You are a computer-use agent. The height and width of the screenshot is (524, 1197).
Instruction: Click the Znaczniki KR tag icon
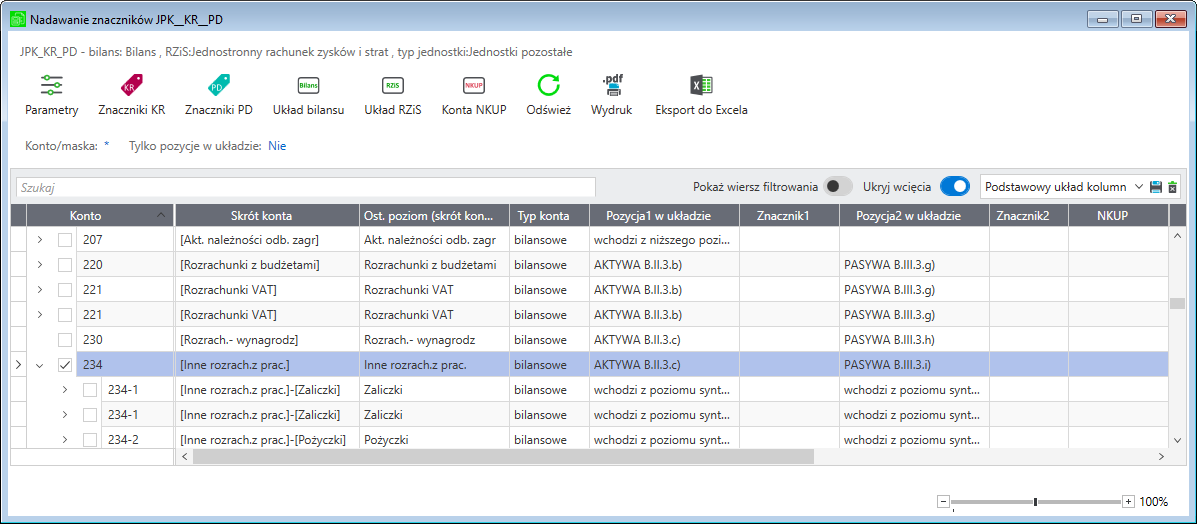131,85
